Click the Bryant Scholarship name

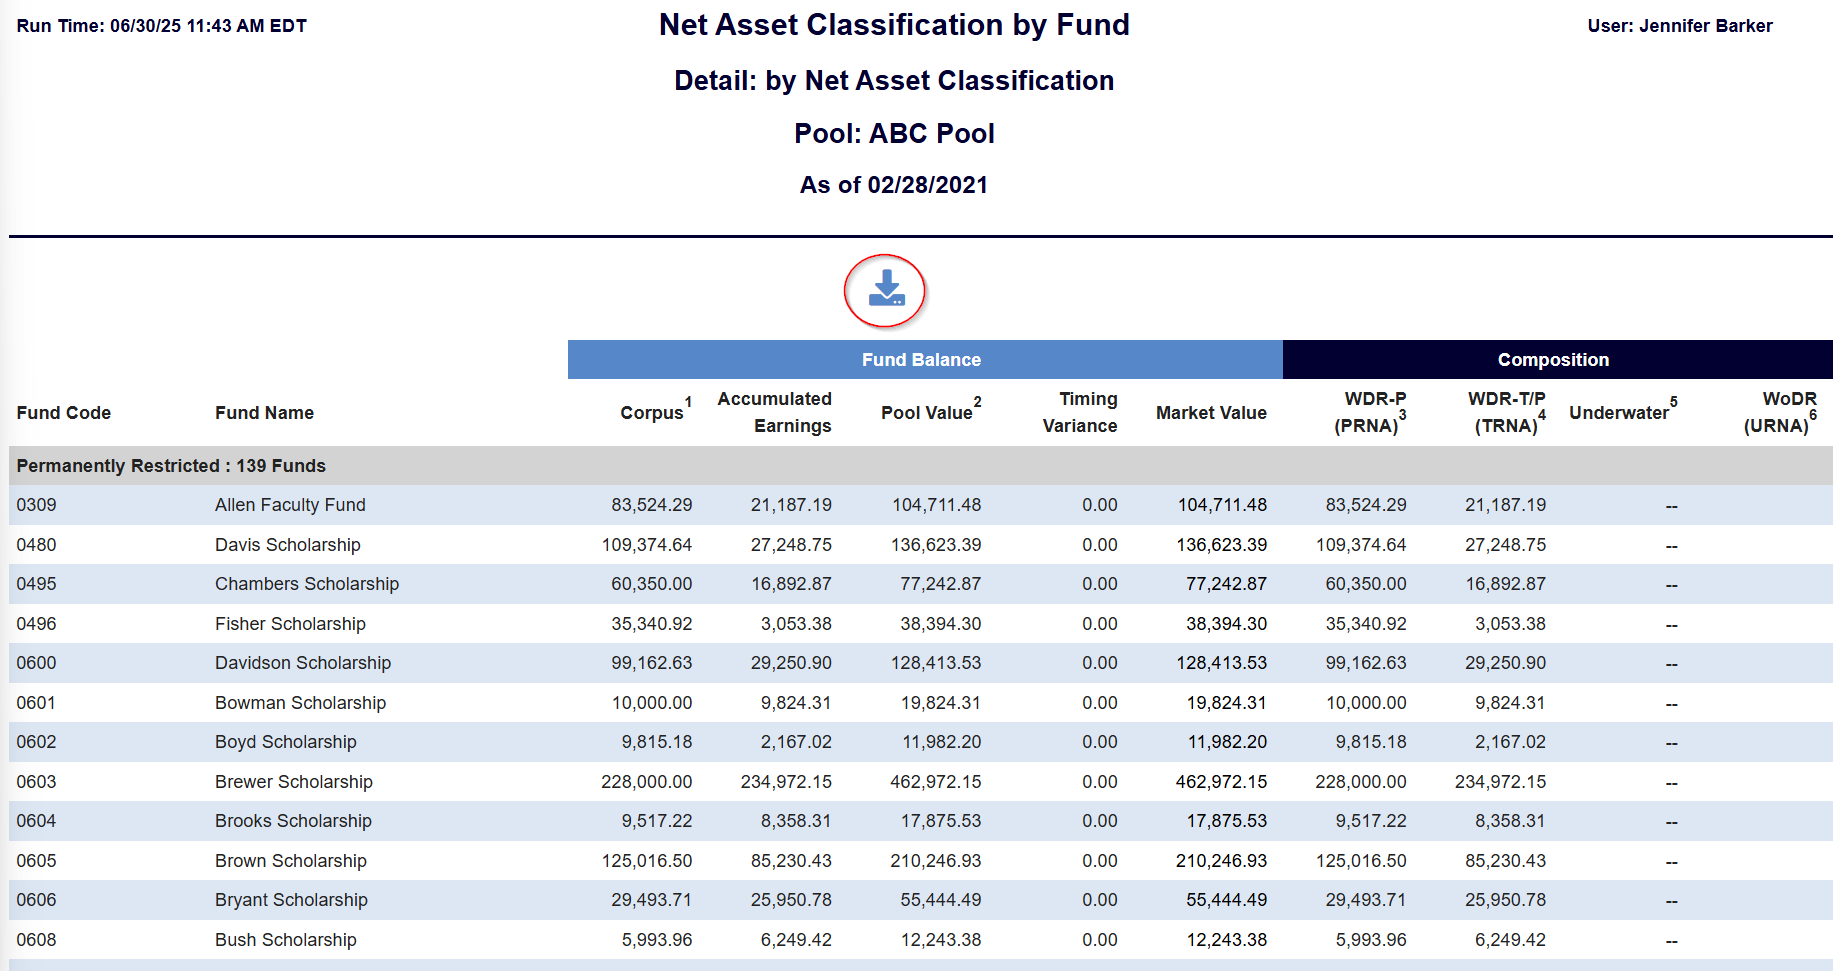291,900
